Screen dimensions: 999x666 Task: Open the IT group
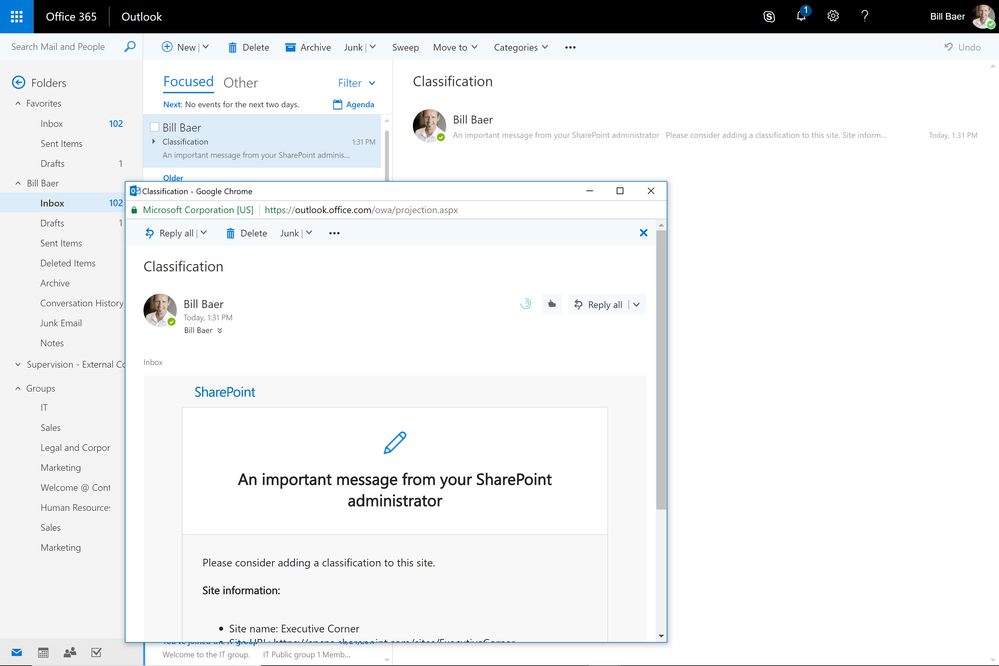point(44,408)
